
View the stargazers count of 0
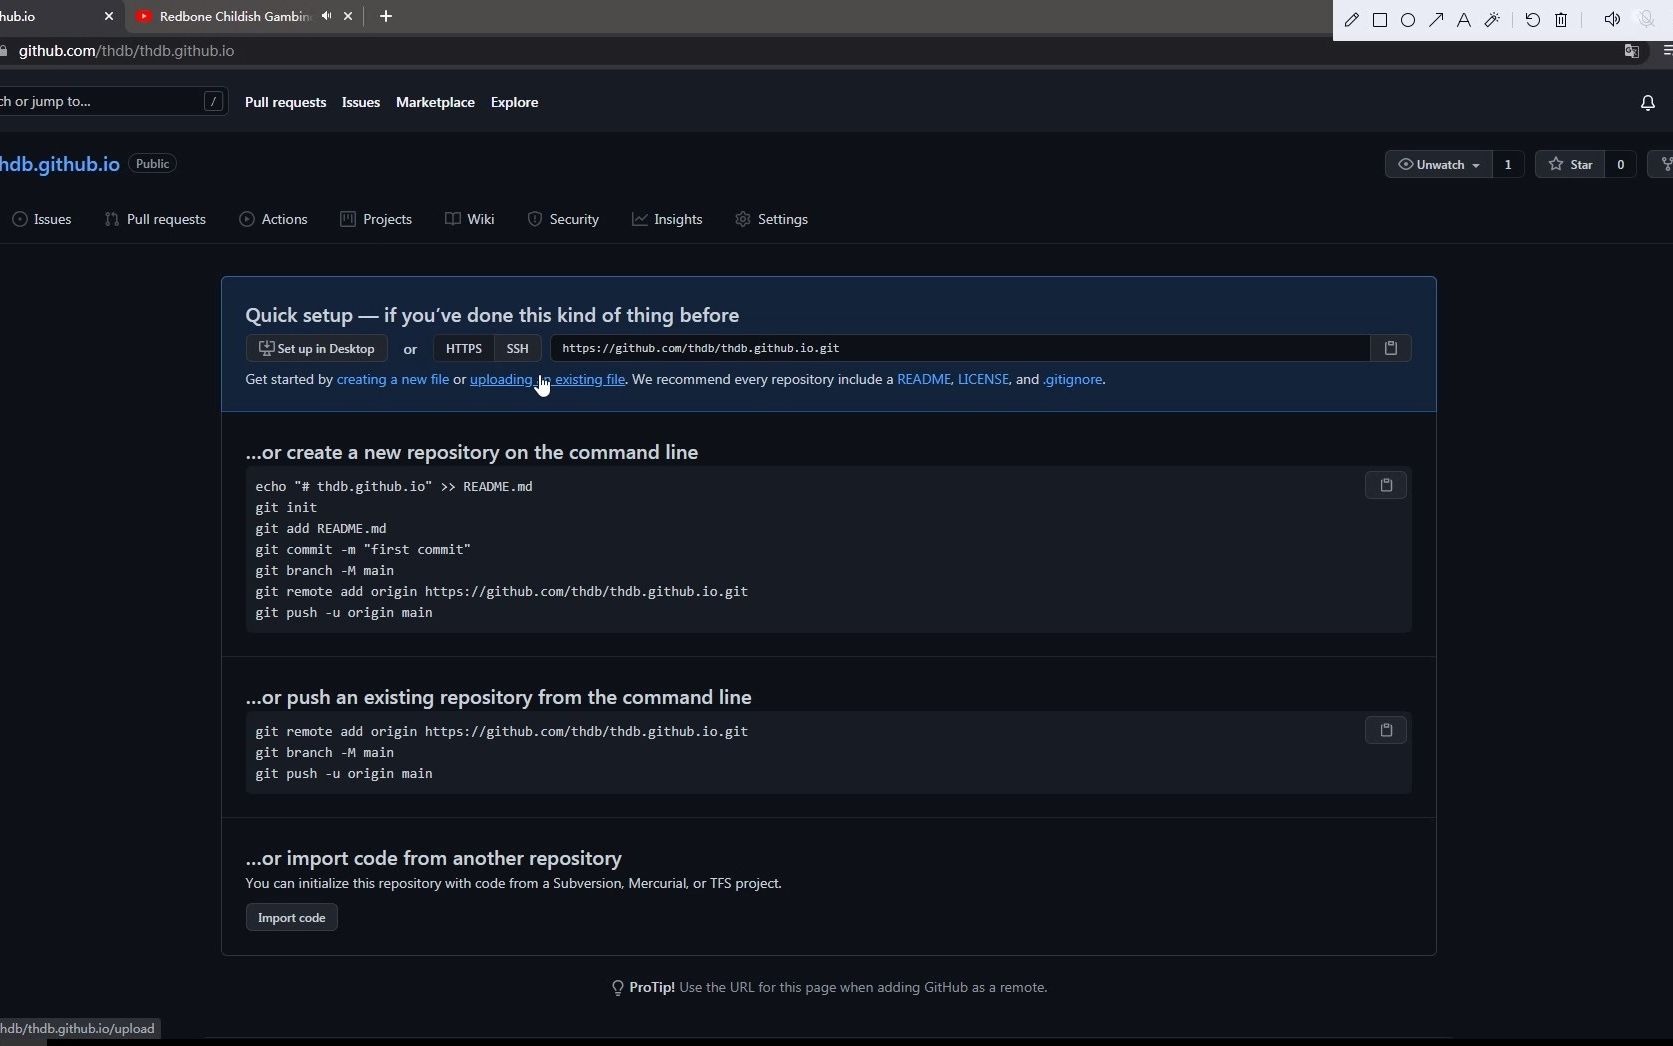click(1620, 164)
